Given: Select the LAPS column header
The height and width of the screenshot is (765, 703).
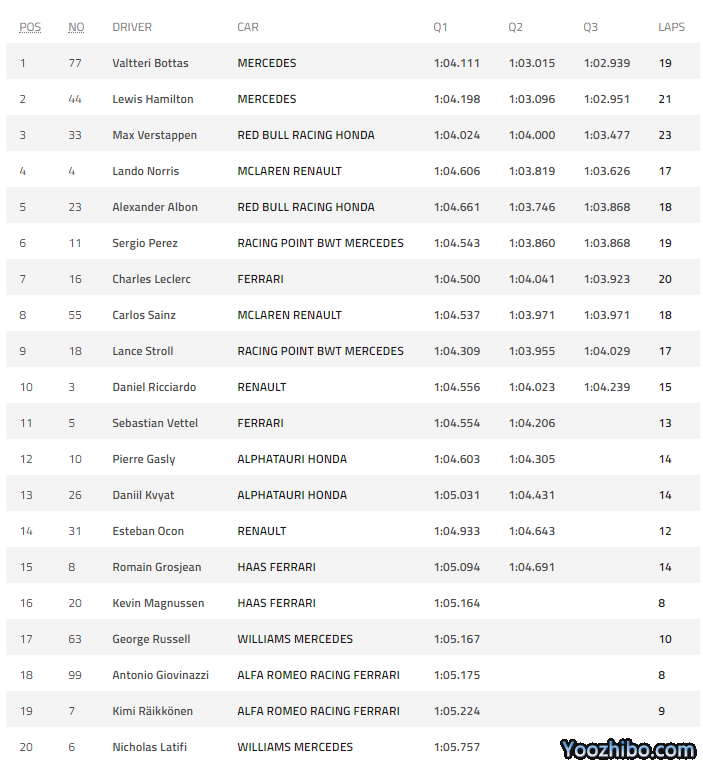Looking at the screenshot, I should pyautogui.click(x=671, y=27).
